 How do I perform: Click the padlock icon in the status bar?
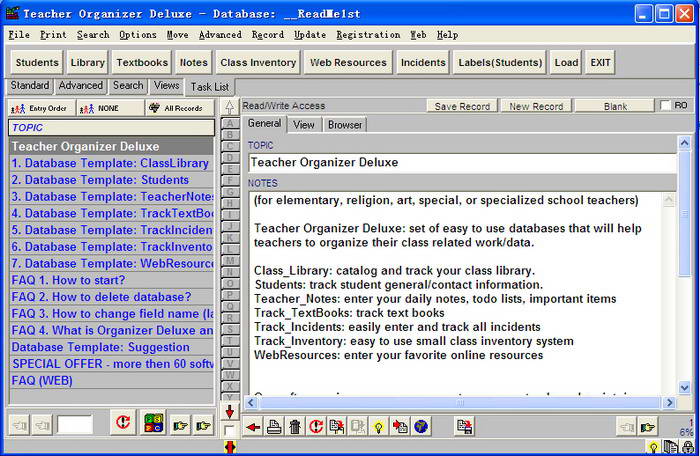(x=688, y=447)
